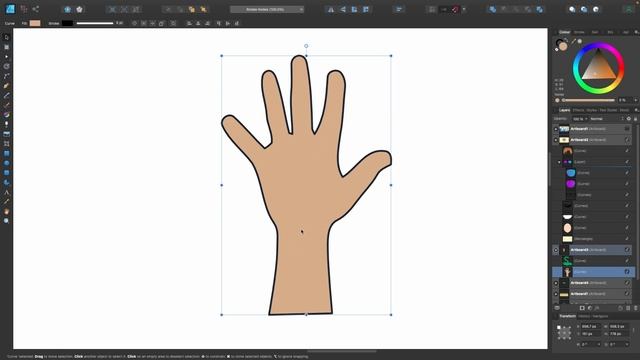This screenshot has height=360, width=640.
Task: Select the Rounded Rectangle tool
Action: tap(6, 173)
